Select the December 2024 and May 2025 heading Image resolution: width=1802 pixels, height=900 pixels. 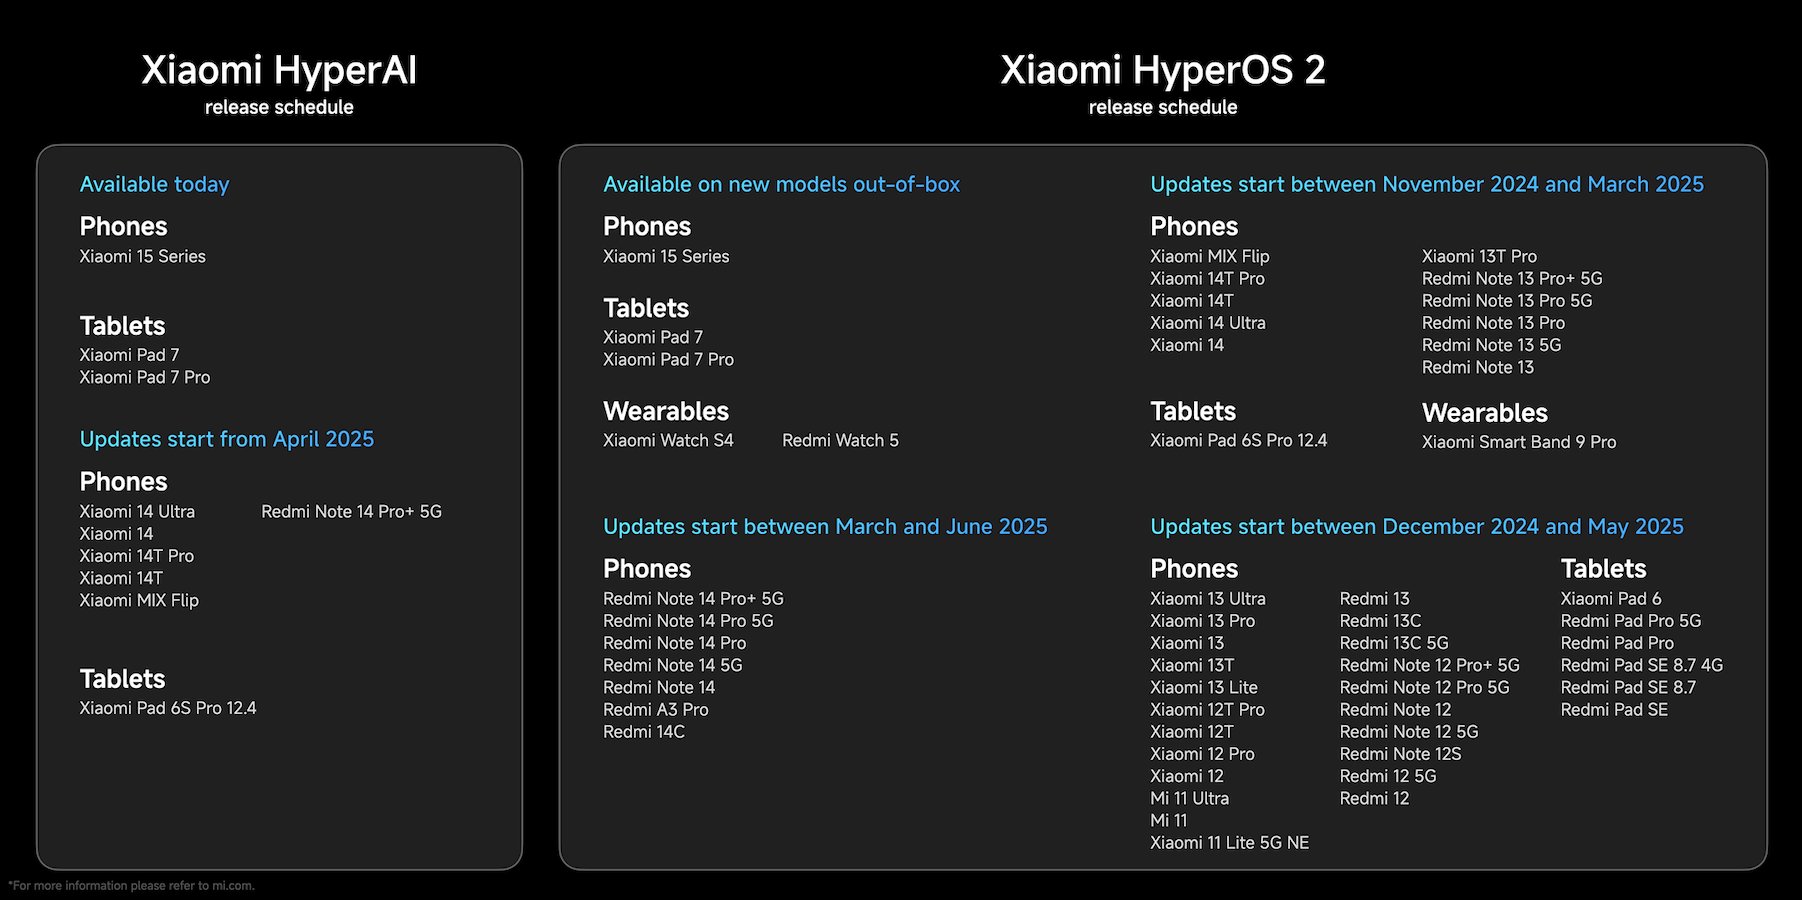[1416, 526]
